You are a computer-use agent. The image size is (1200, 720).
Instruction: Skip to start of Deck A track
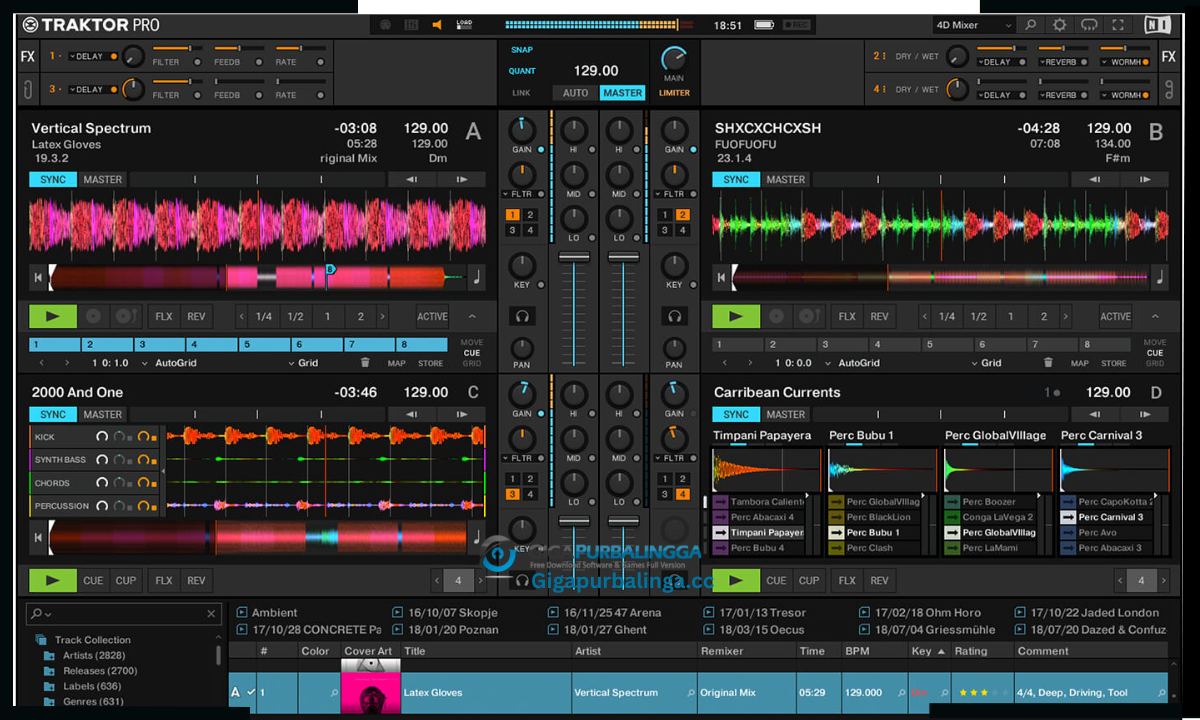[38, 278]
